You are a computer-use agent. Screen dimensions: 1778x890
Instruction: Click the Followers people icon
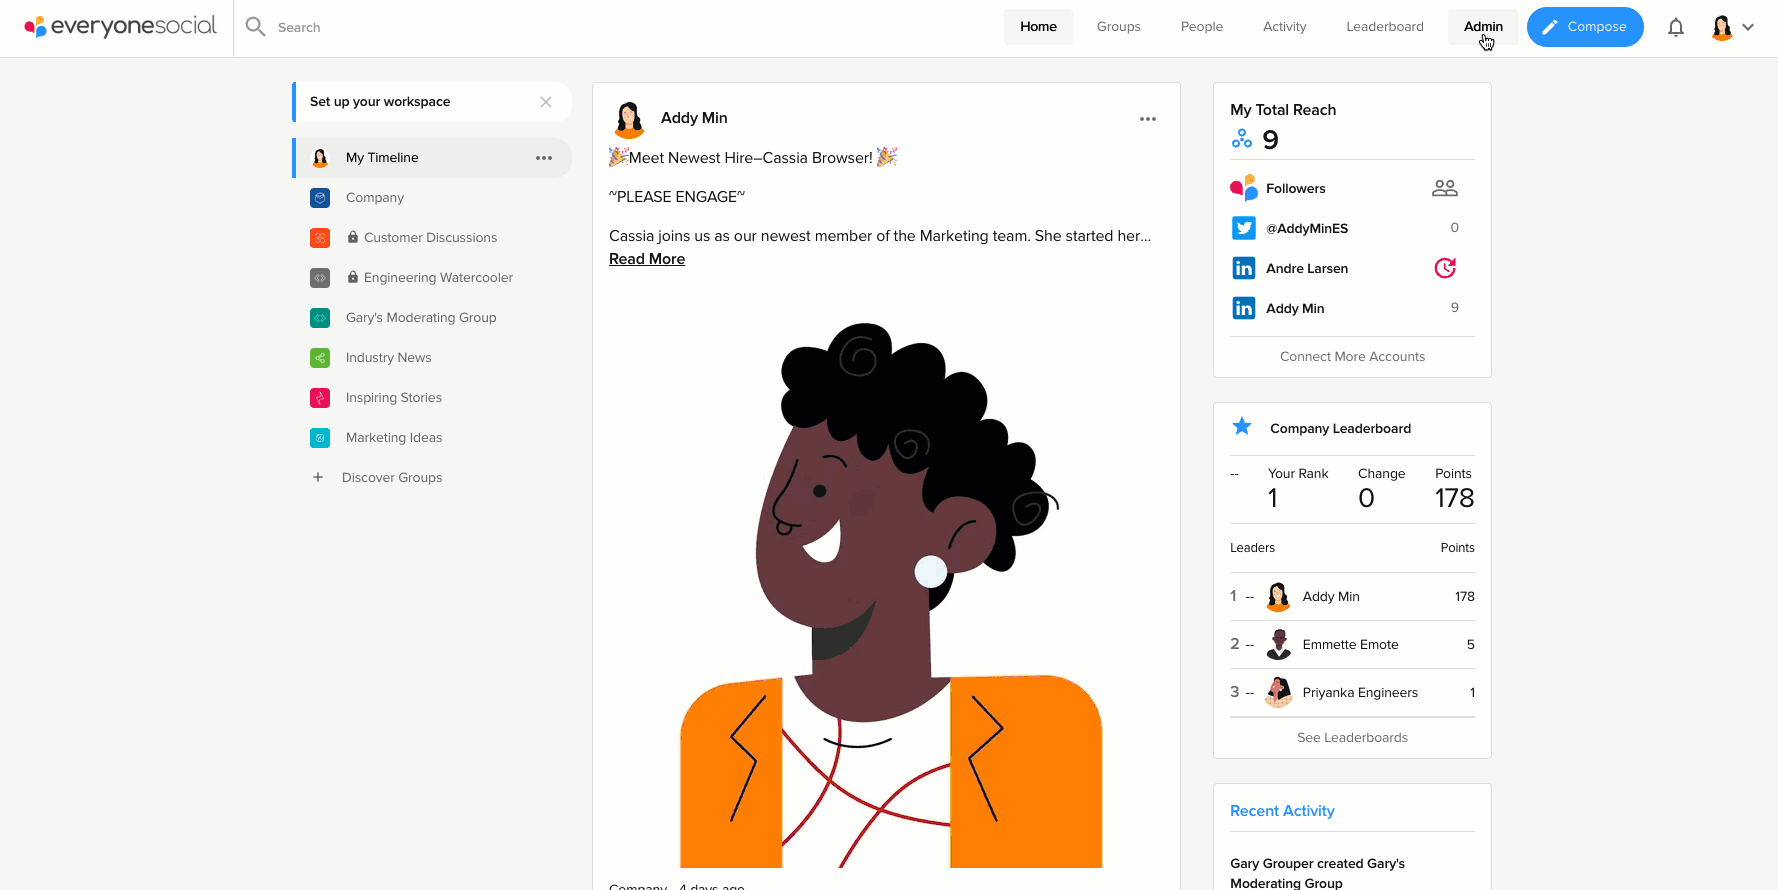click(1445, 188)
